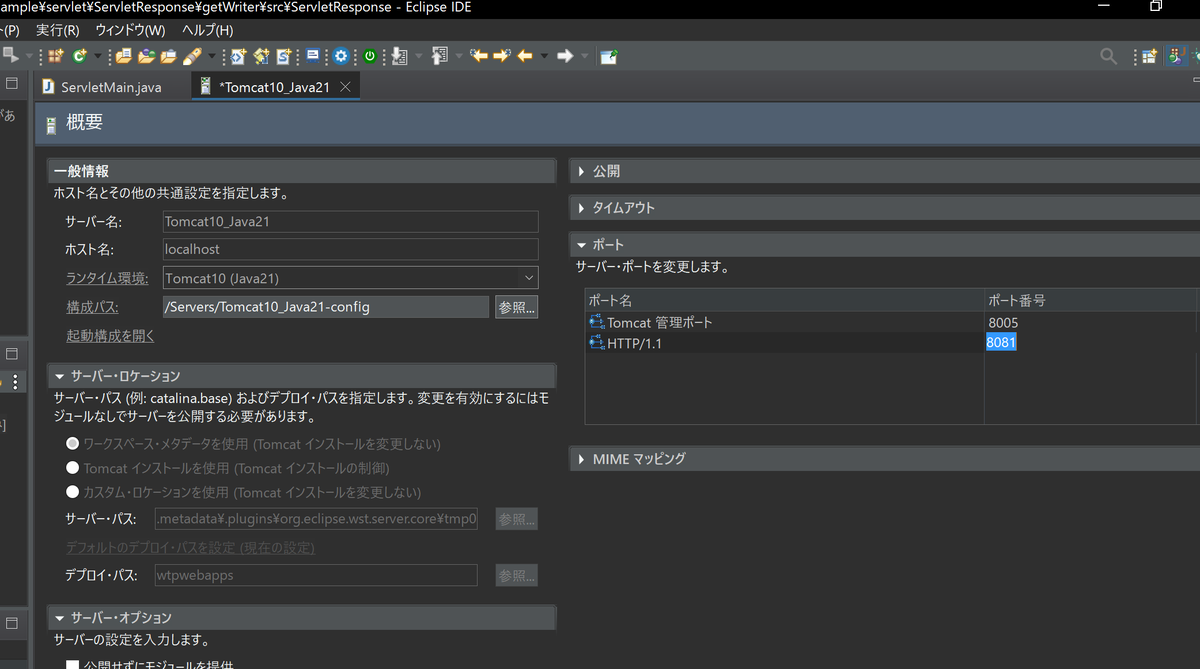Select 'カスタム・ロケーションを使用' radio option
Screen dimensions: 1200x669
click(73, 492)
